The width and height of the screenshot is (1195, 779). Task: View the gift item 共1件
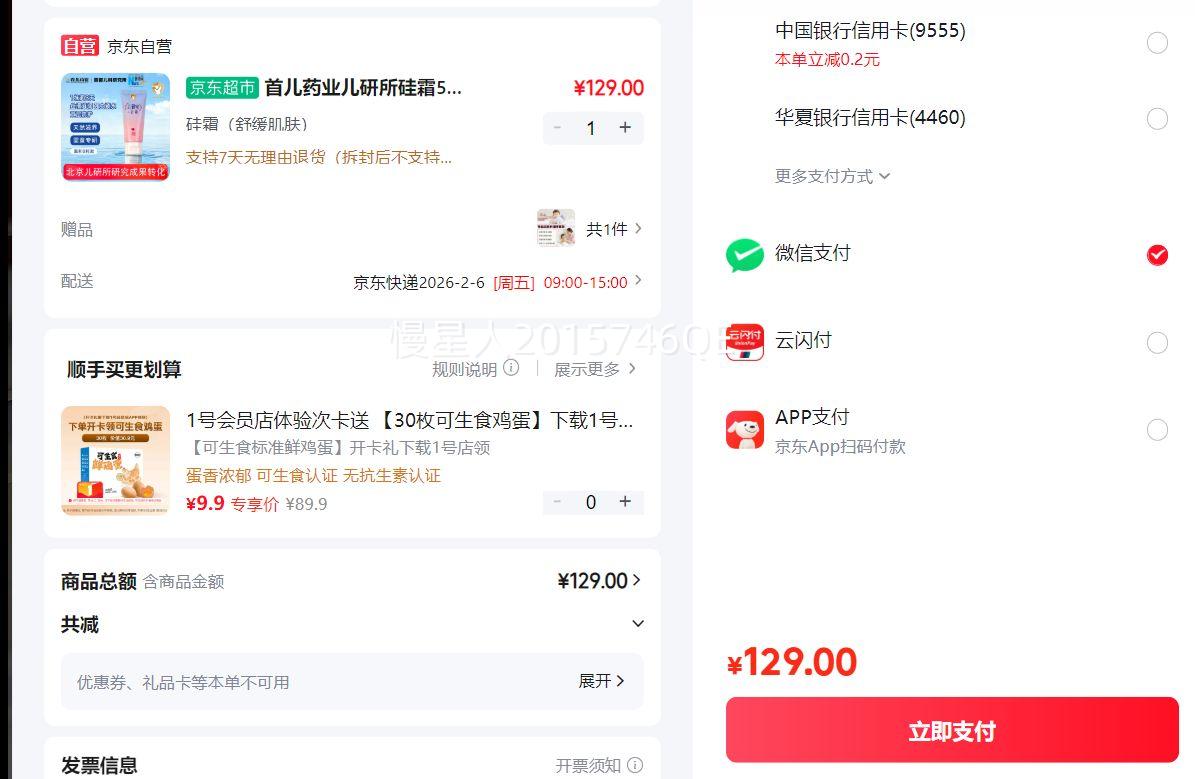click(613, 229)
